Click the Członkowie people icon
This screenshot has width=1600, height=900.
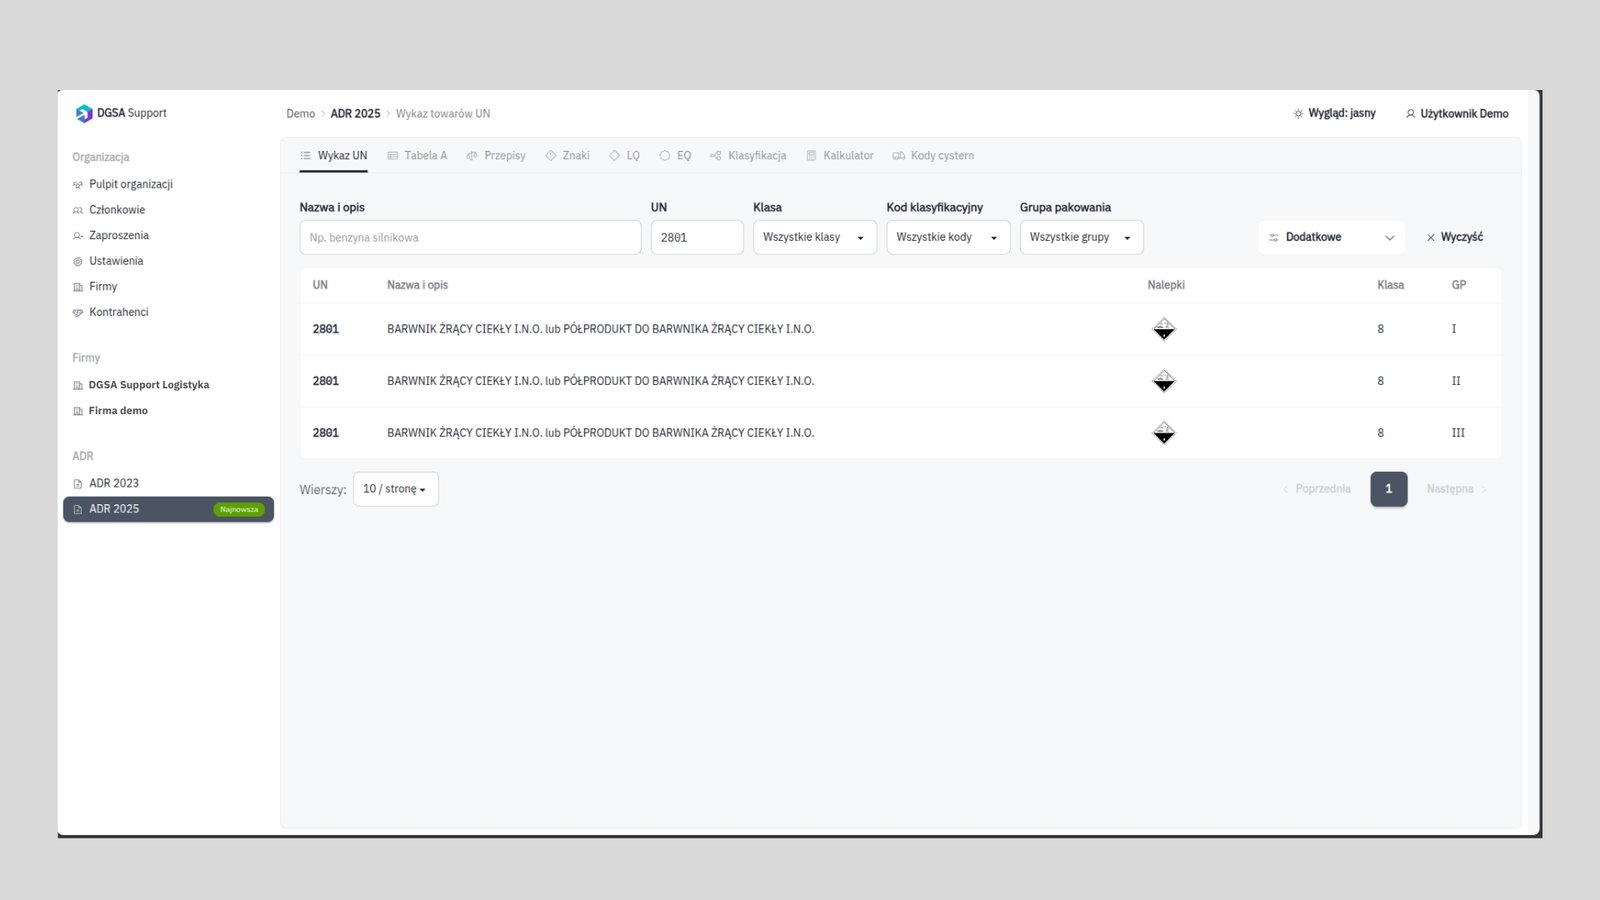tap(78, 210)
